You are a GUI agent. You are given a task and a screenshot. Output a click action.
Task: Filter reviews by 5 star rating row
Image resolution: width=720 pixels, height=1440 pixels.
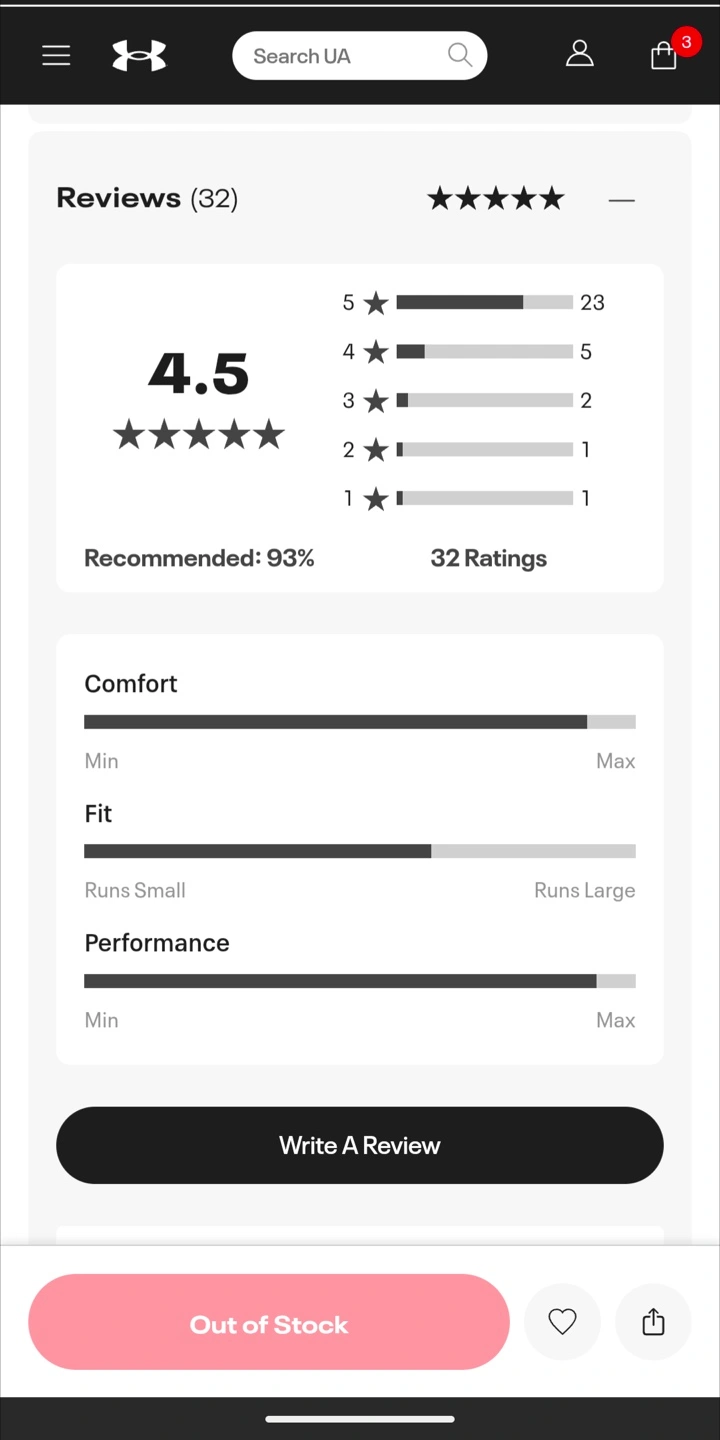click(474, 302)
